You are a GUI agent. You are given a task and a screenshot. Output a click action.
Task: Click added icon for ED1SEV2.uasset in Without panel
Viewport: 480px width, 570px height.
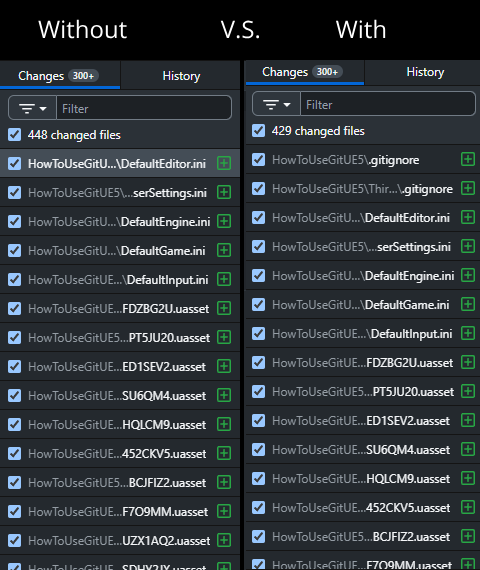point(224,366)
